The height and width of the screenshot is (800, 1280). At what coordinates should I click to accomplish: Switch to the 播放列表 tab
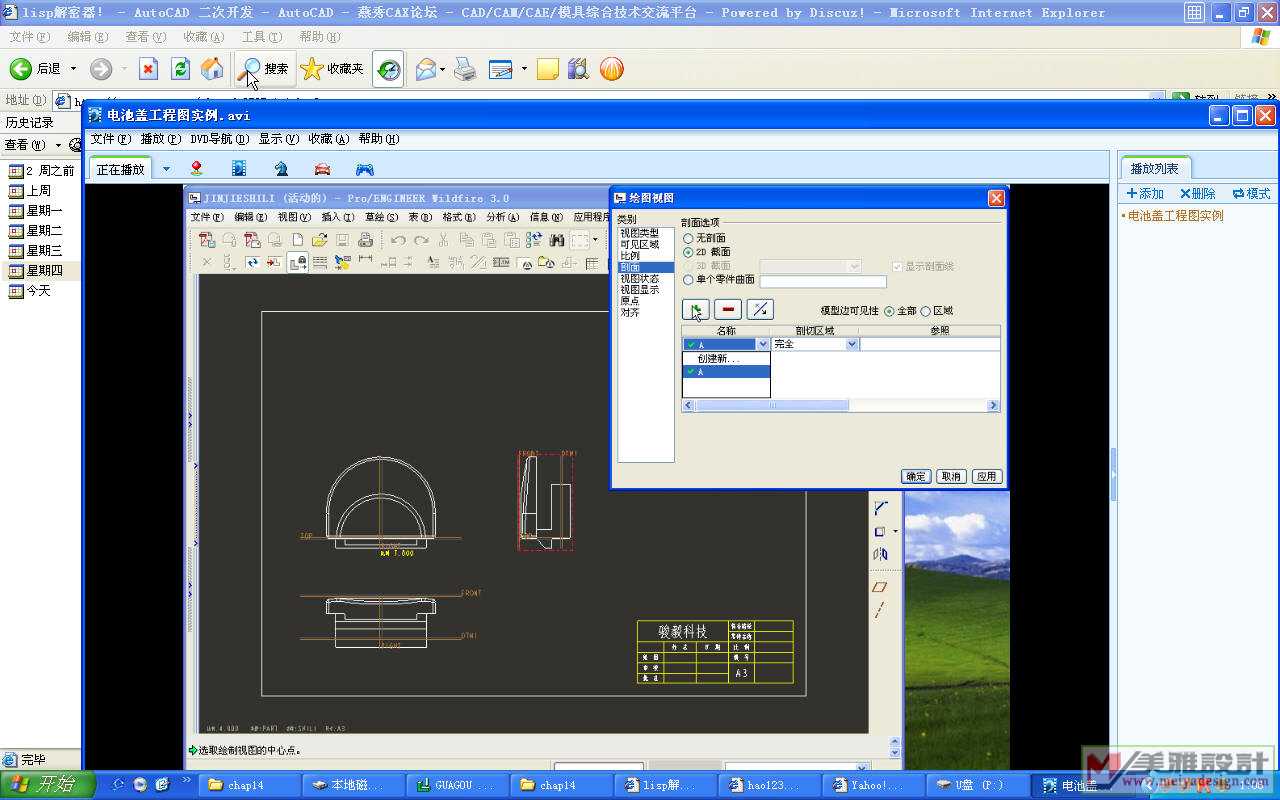[1155, 168]
